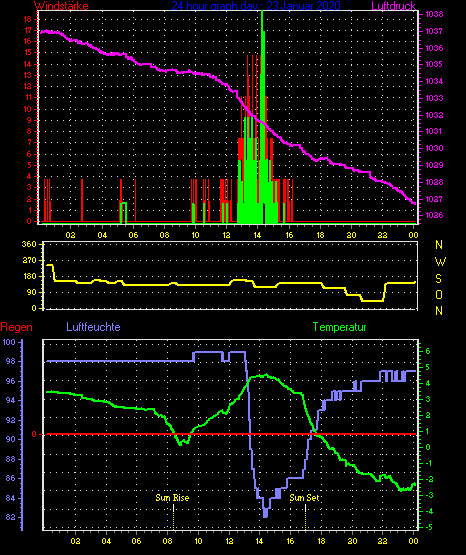
Task: Select hour label 18 below the temperature graph
Action: coord(321,541)
